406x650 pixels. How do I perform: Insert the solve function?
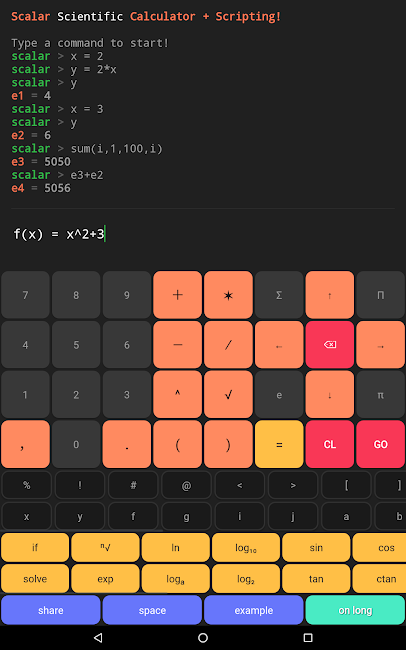coord(35,578)
